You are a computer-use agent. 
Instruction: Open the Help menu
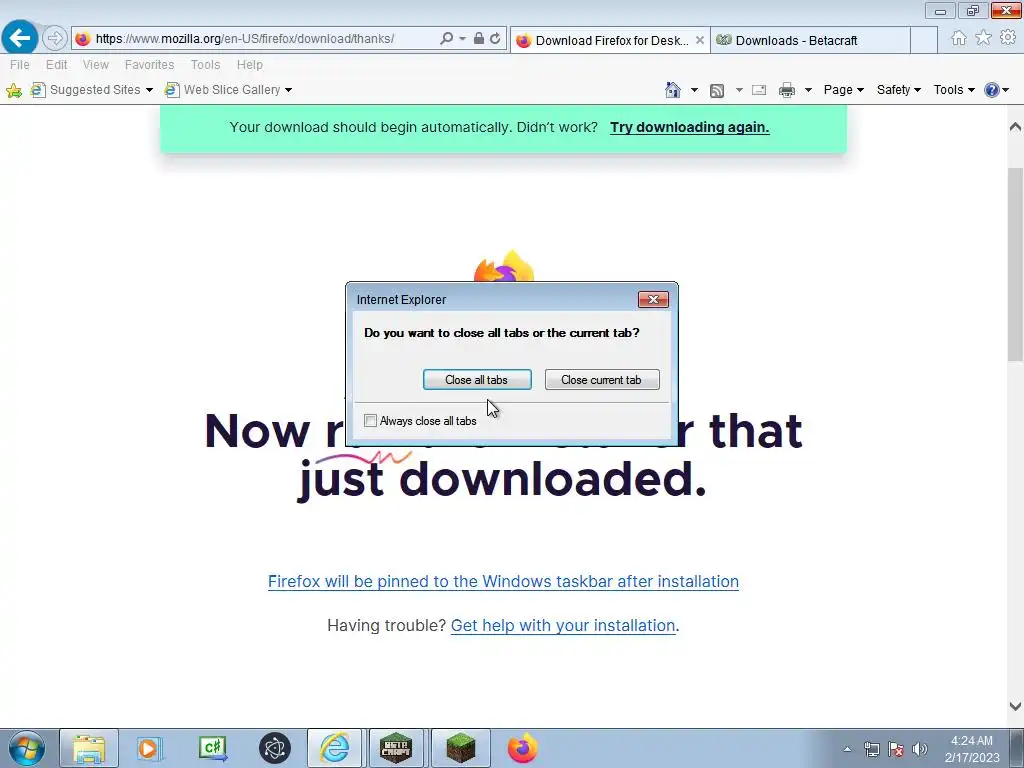249,65
